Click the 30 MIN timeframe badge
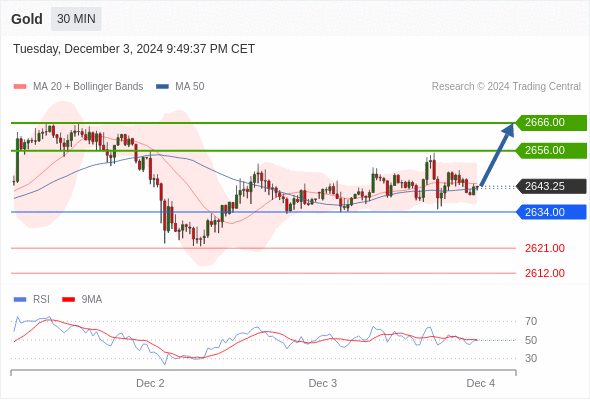The height and width of the screenshot is (400, 590). point(76,19)
